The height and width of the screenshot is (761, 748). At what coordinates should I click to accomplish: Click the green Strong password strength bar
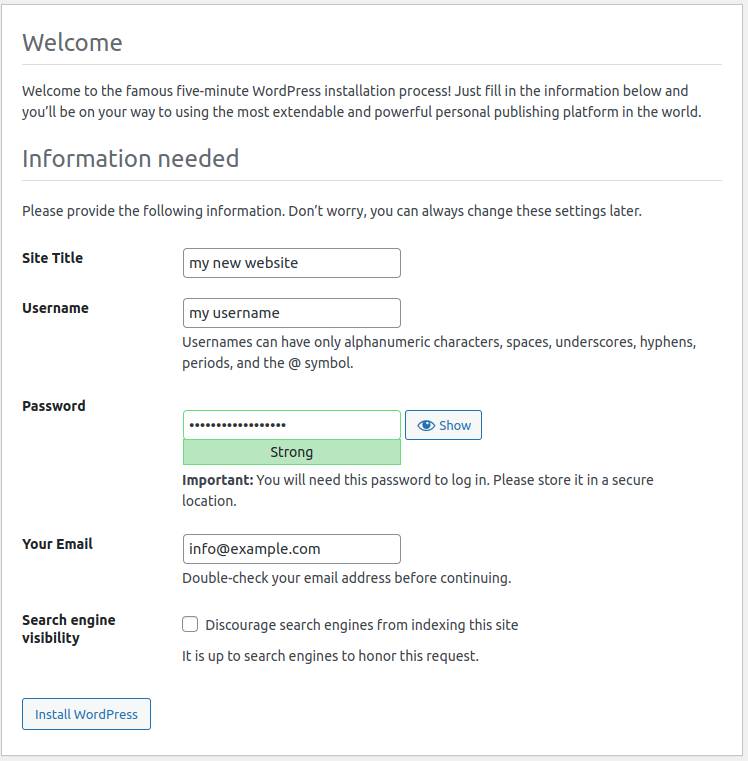[x=292, y=452]
